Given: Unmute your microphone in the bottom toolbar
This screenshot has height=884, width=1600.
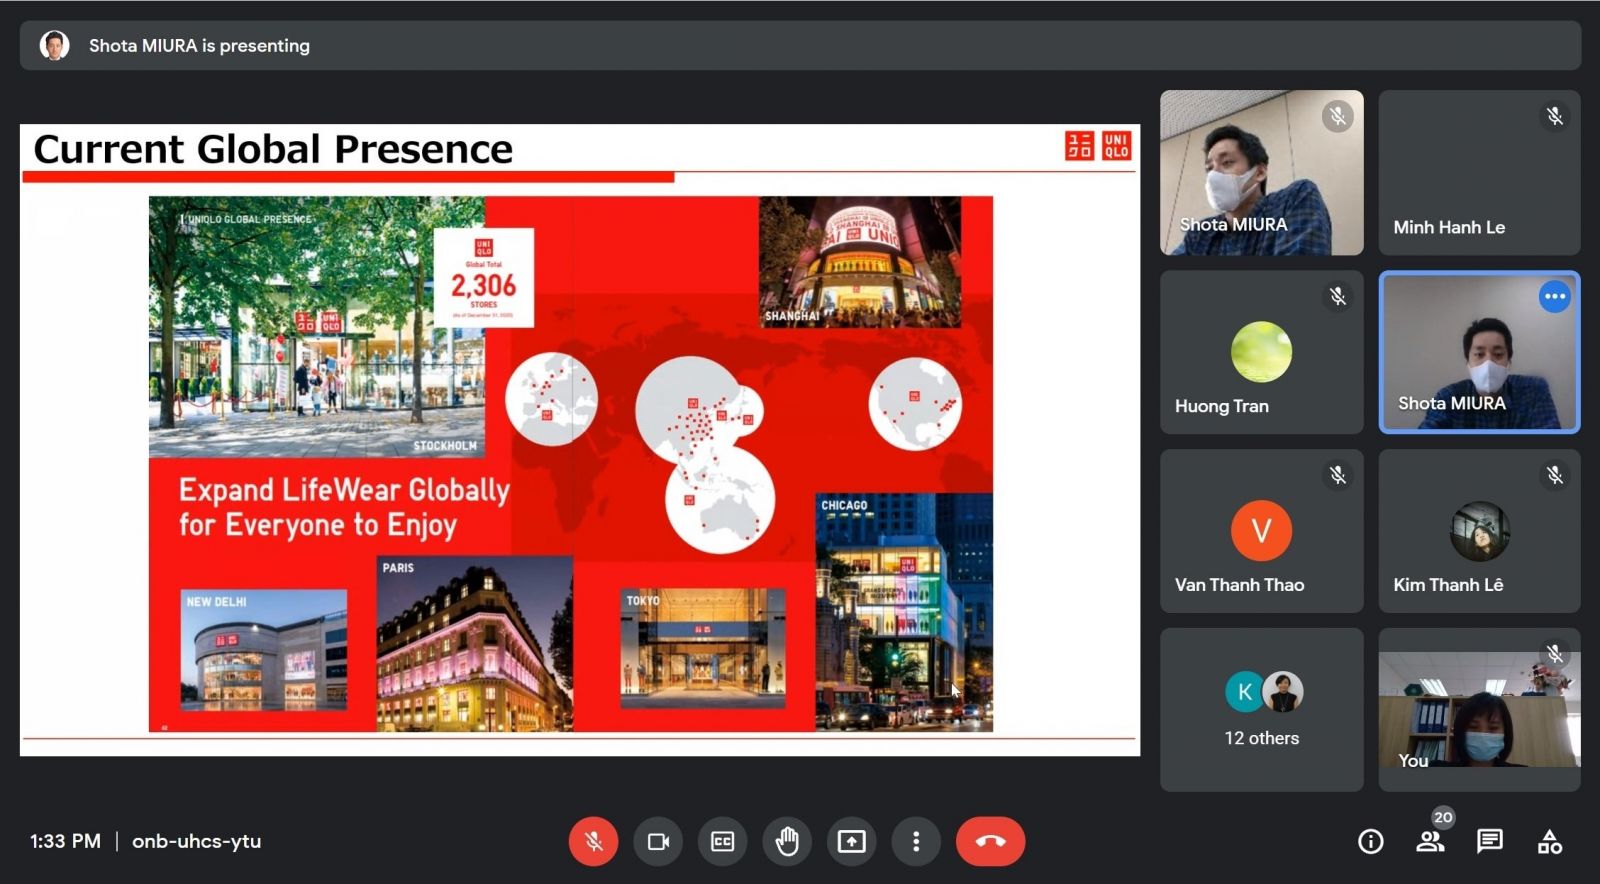Looking at the screenshot, I should [x=593, y=842].
